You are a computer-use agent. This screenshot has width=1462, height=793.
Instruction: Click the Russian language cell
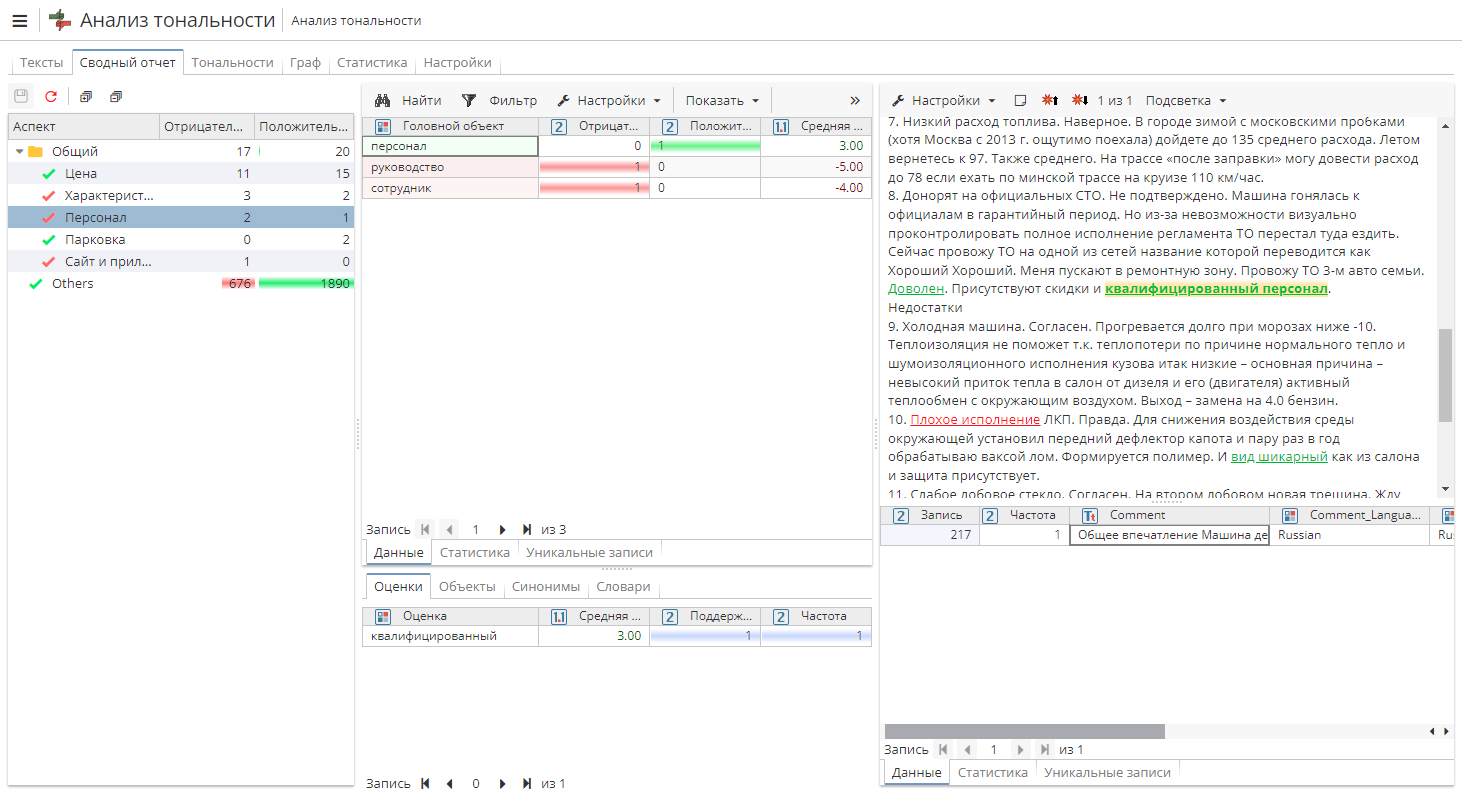coord(1350,535)
